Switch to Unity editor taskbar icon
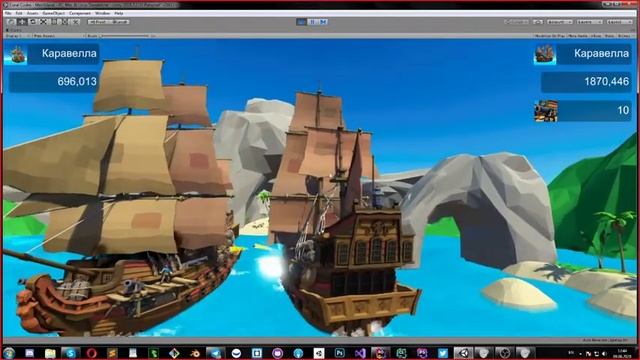The width and height of the screenshot is (640, 360). click(x=464, y=353)
